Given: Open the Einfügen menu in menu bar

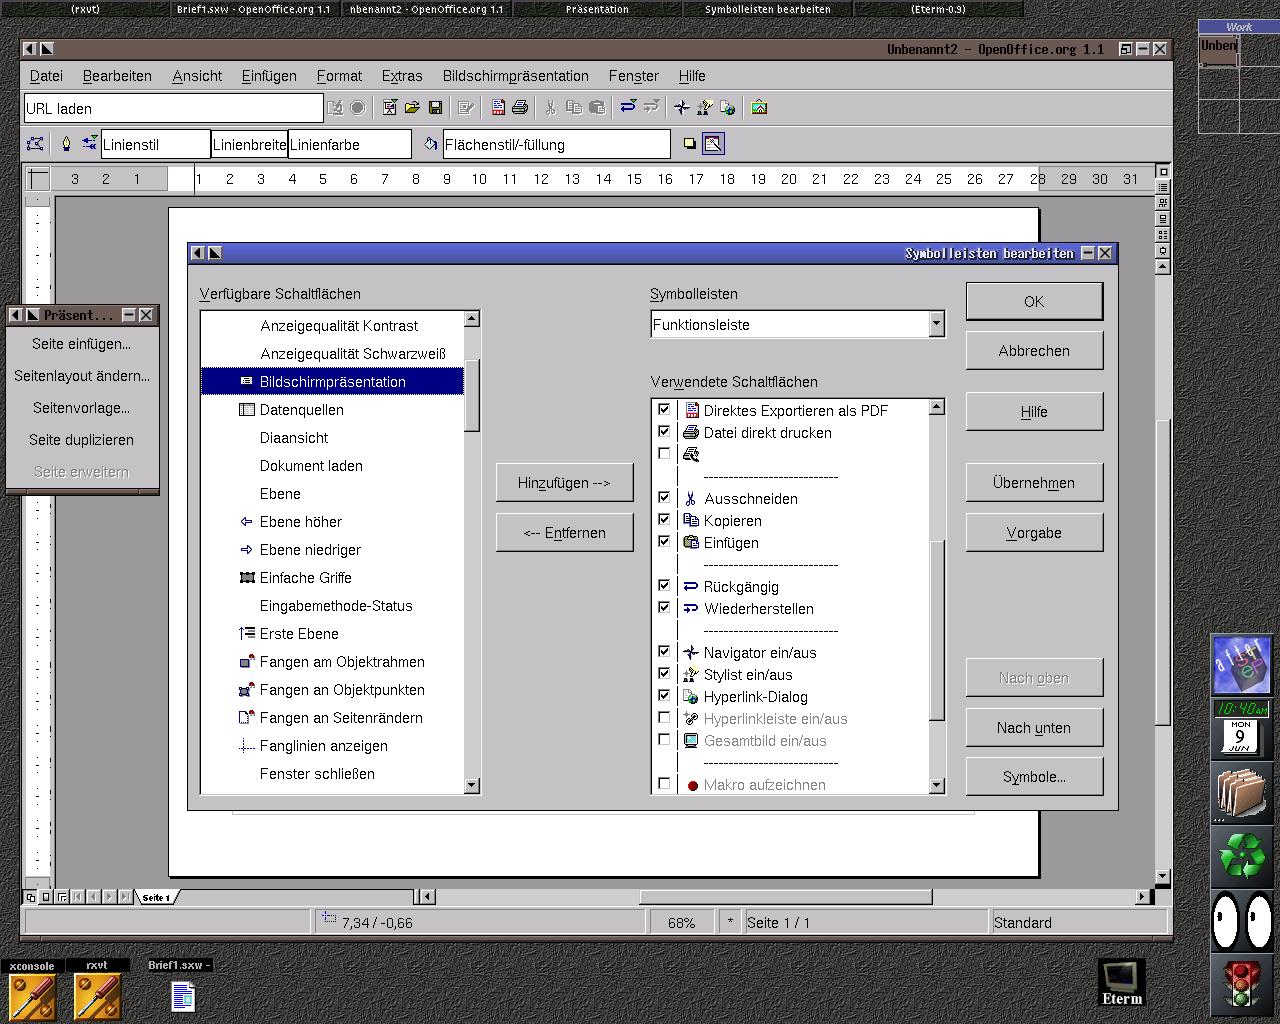Looking at the screenshot, I should pyautogui.click(x=269, y=76).
